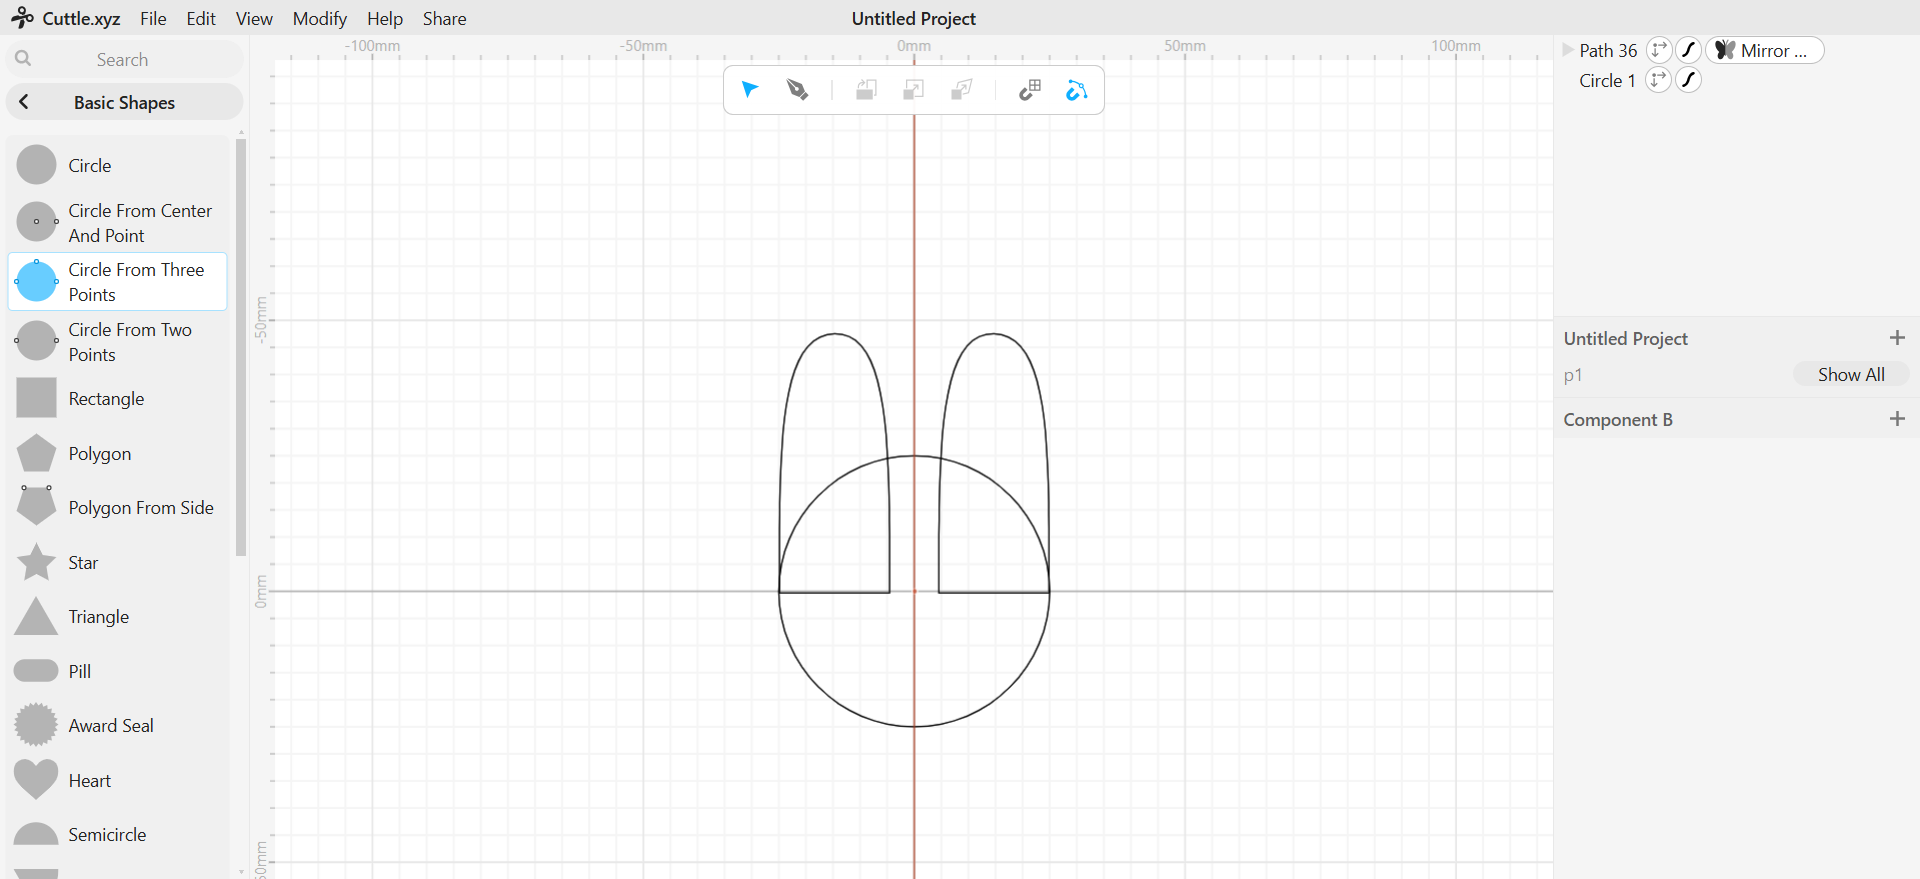Open stroke style for Circle 1
The image size is (1920, 879).
[1688, 80]
